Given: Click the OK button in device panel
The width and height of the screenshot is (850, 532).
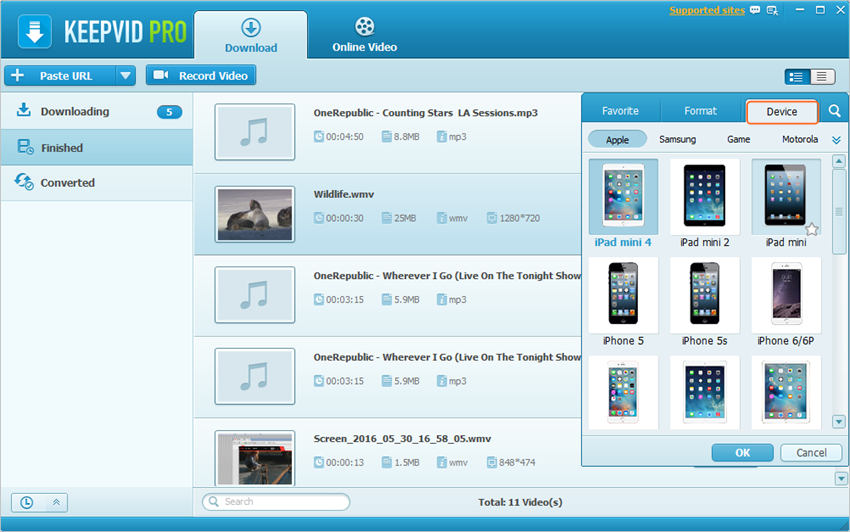Looking at the screenshot, I should (x=742, y=453).
